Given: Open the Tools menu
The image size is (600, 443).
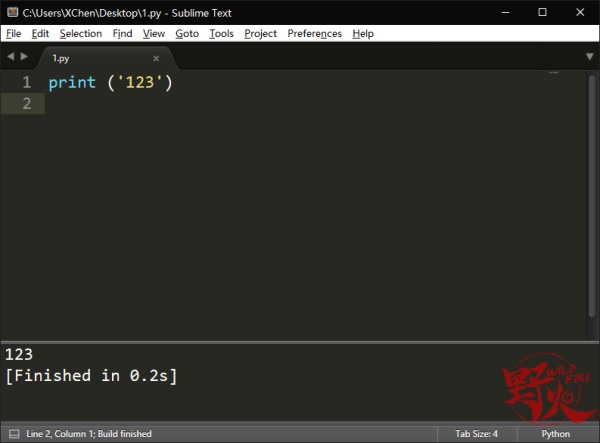Looking at the screenshot, I should point(222,34).
